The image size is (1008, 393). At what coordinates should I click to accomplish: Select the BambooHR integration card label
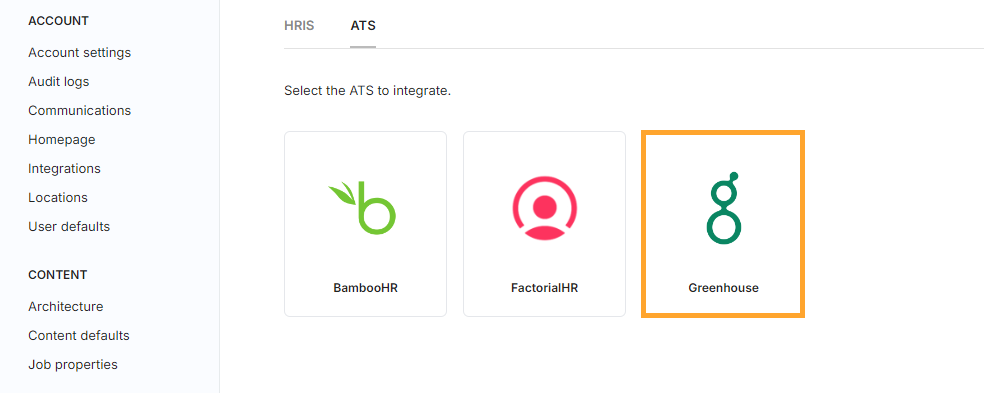(365, 288)
